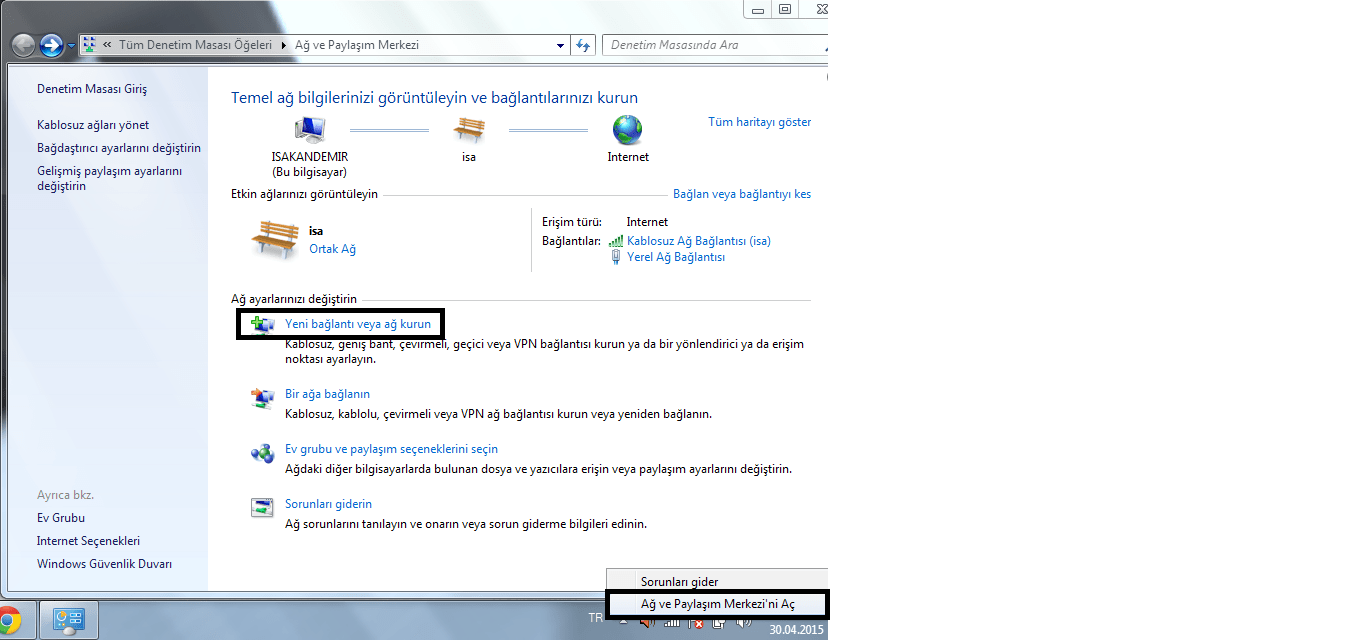
Task: Click the Ortak Ağ network type link
Action: tap(332, 249)
